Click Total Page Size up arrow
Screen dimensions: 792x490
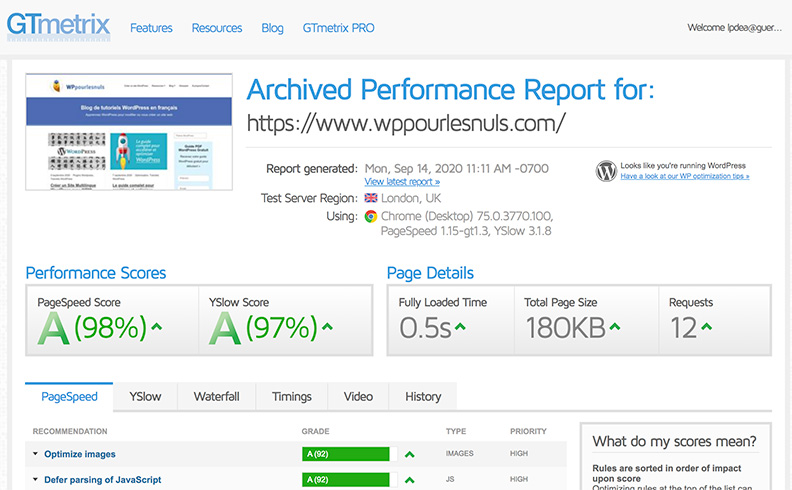click(x=614, y=327)
